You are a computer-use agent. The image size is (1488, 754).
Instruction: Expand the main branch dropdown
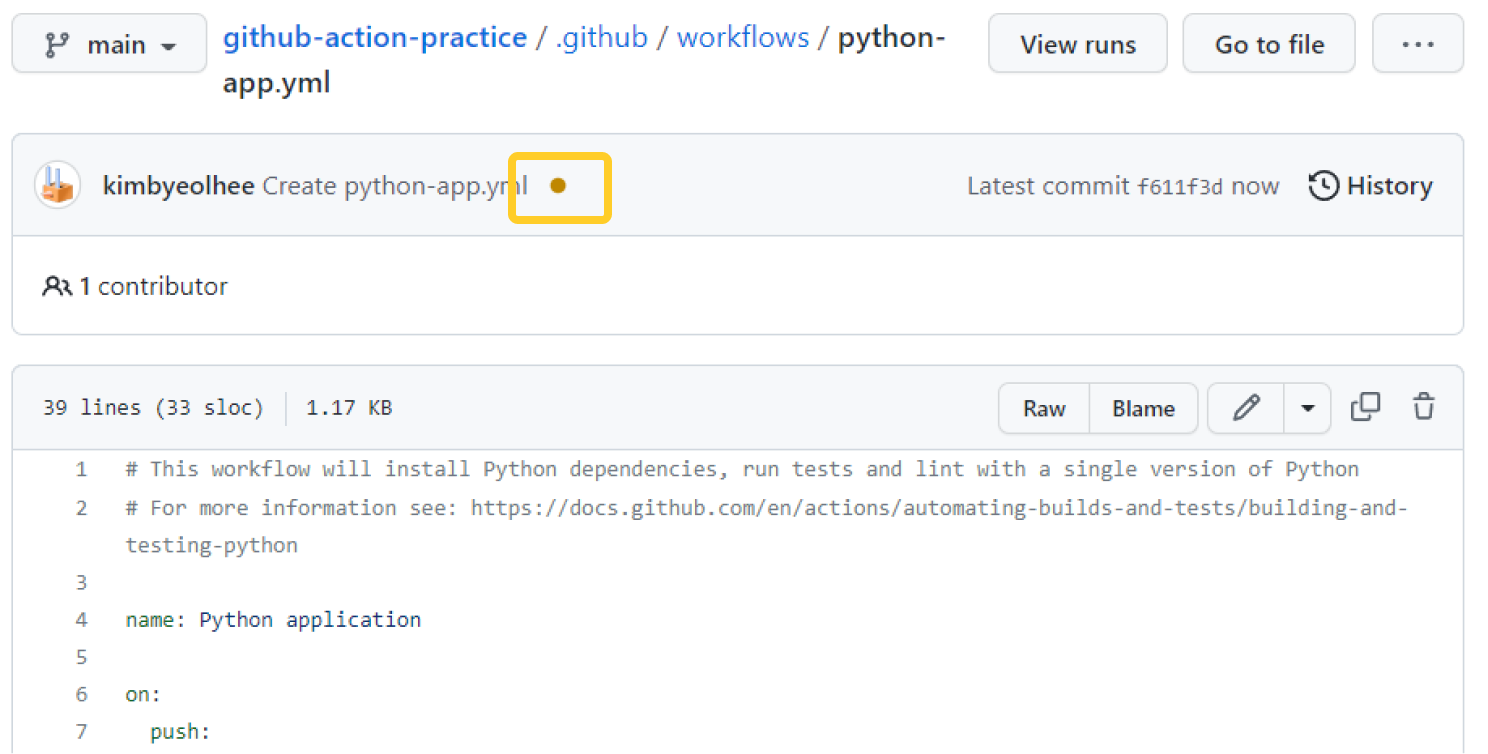tap(109, 45)
